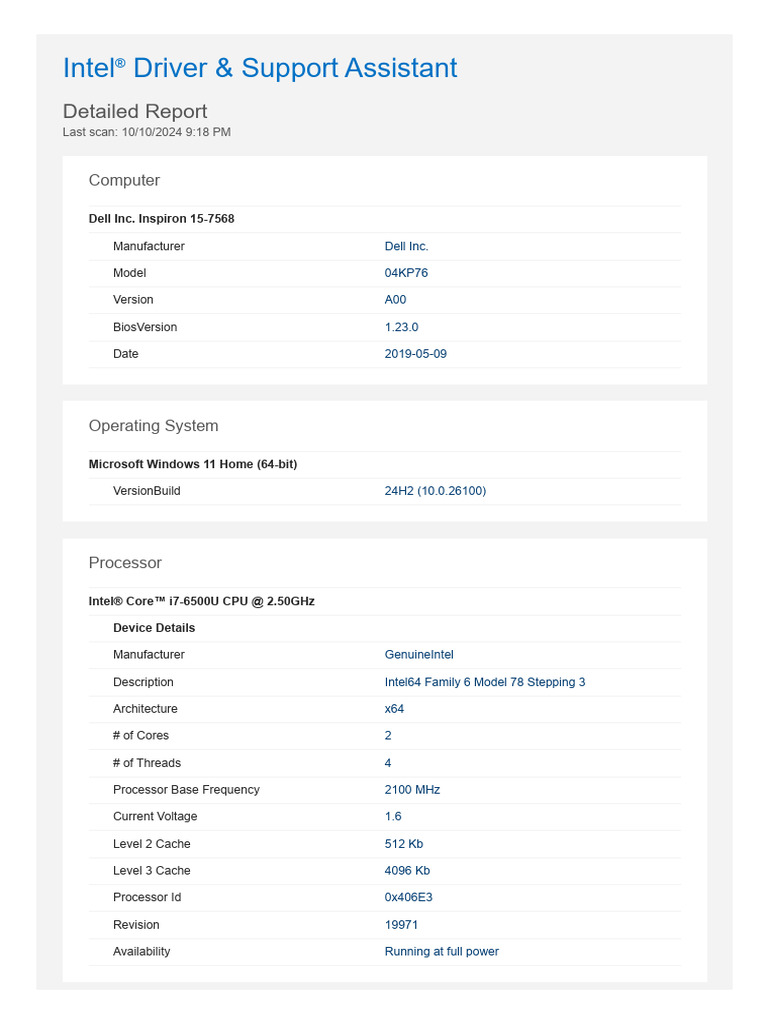
Task: Select the Intel Core i7-6500U CPU title
Action: click(202, 601)
